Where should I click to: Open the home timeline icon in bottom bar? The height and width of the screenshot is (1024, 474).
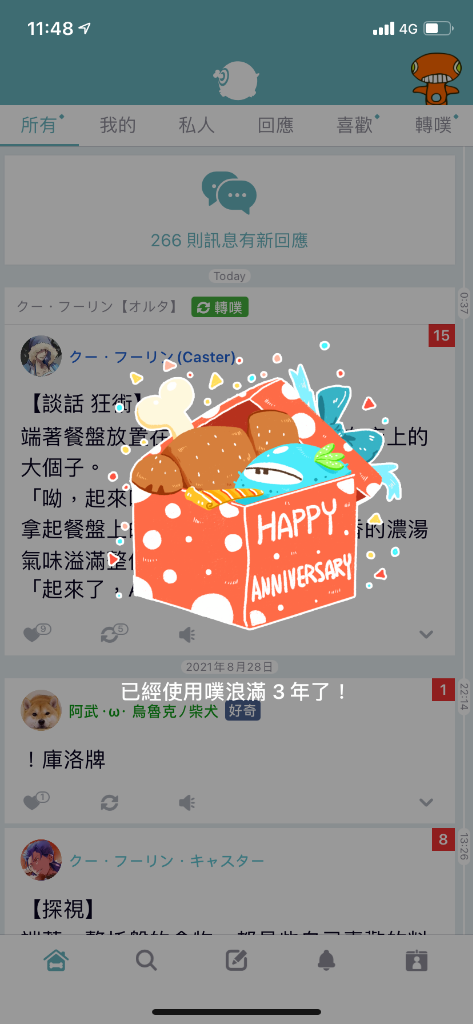57,959
